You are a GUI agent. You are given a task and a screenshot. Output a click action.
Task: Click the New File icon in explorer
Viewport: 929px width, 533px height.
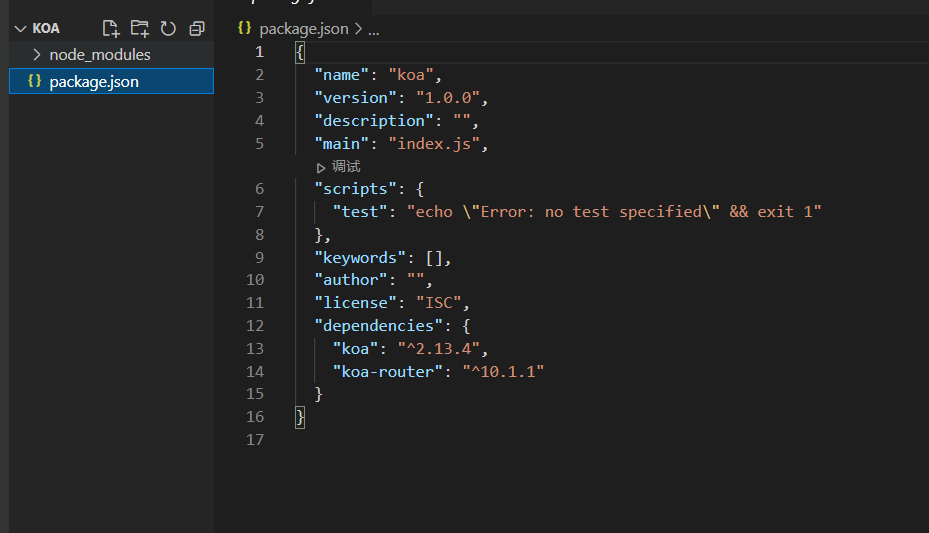(111, 28)
